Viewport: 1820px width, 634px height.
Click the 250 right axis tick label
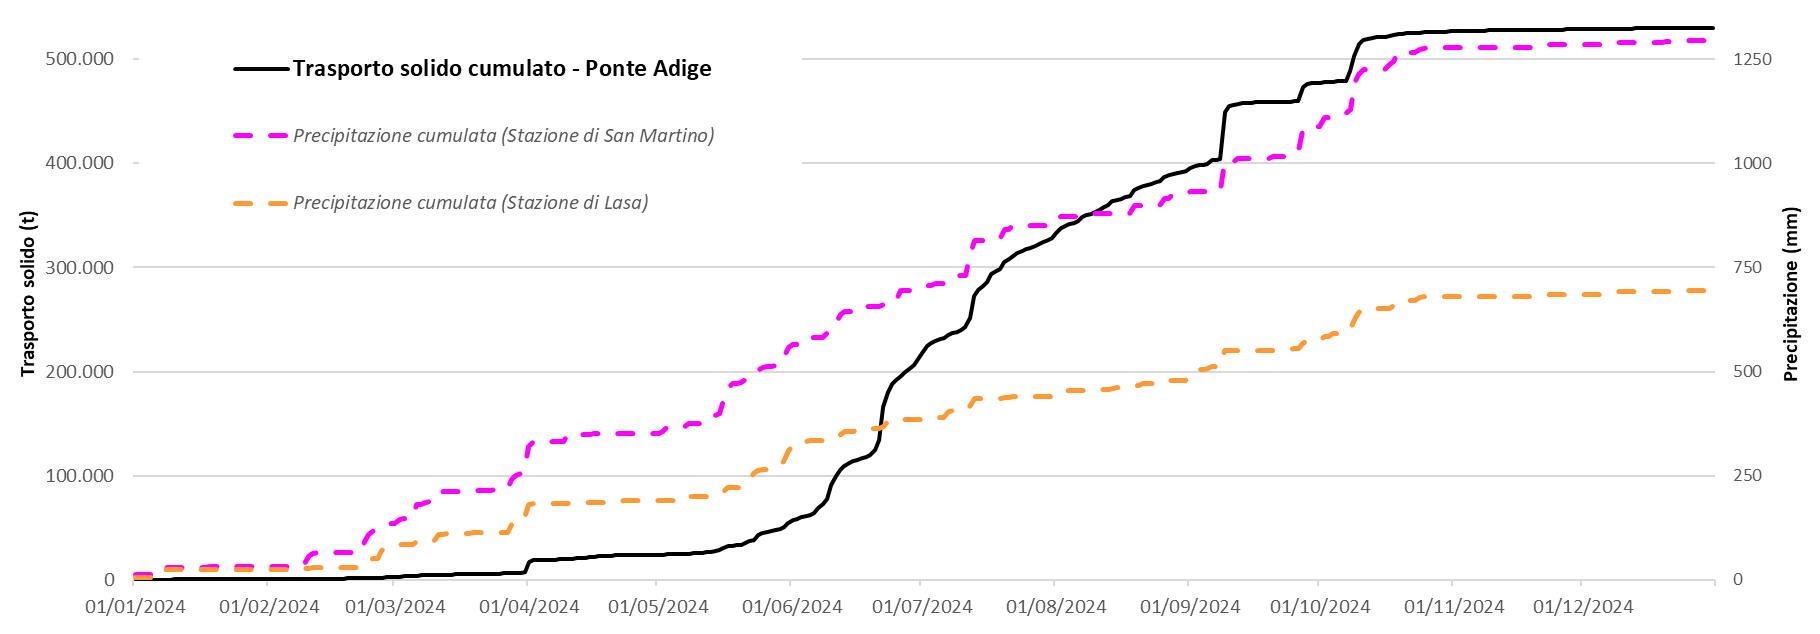coord(1746,476)
